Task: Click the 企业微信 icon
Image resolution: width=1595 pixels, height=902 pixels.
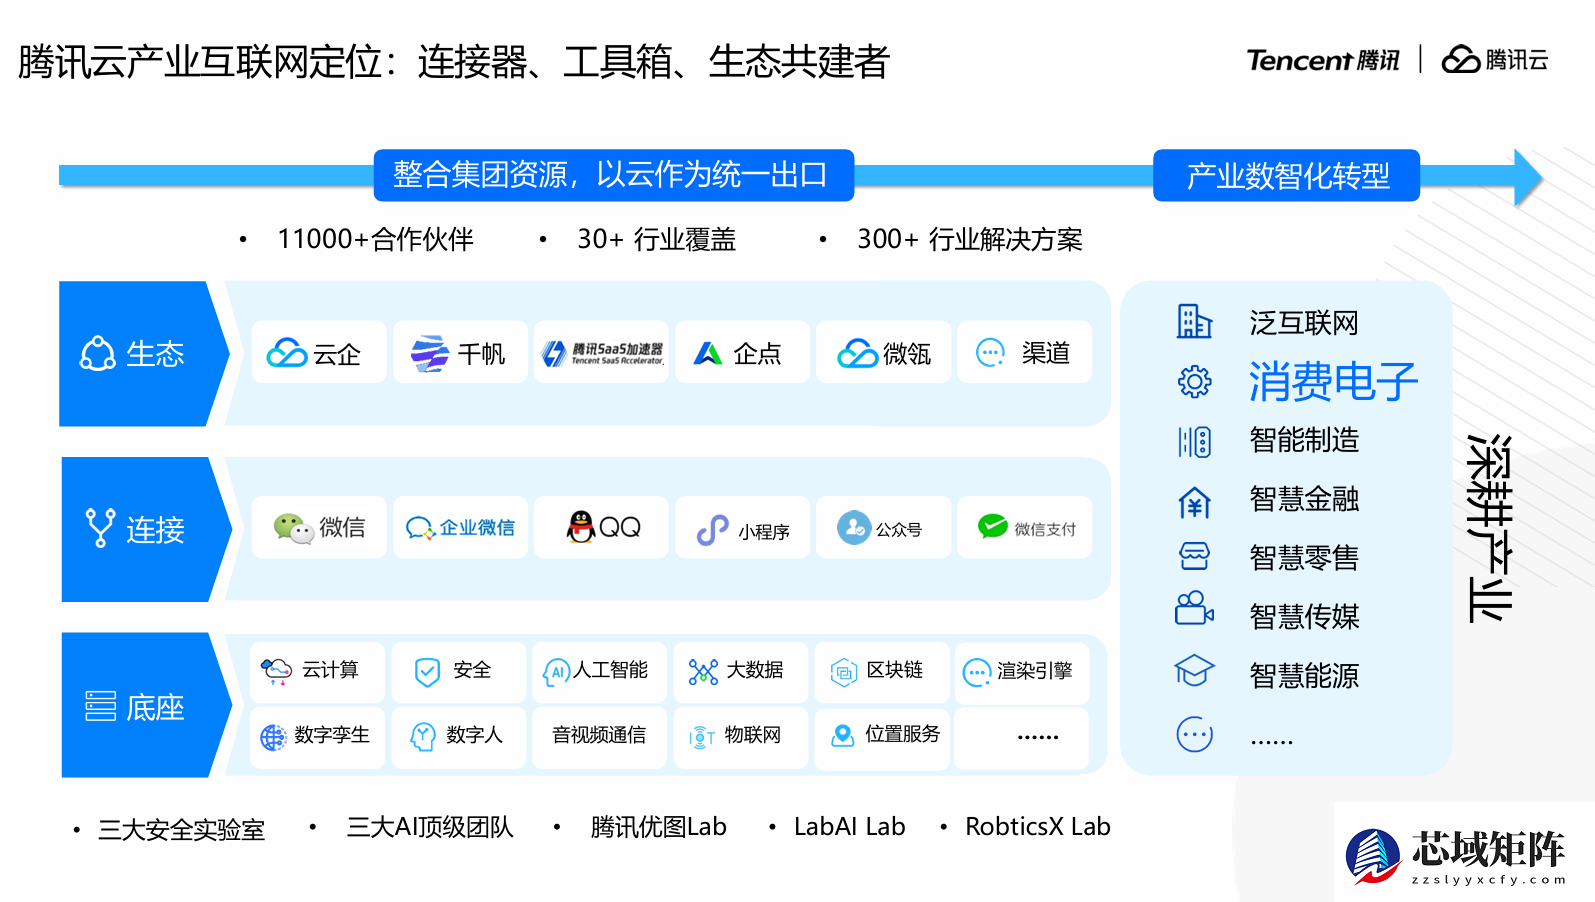Action: [x=419, y=527]
